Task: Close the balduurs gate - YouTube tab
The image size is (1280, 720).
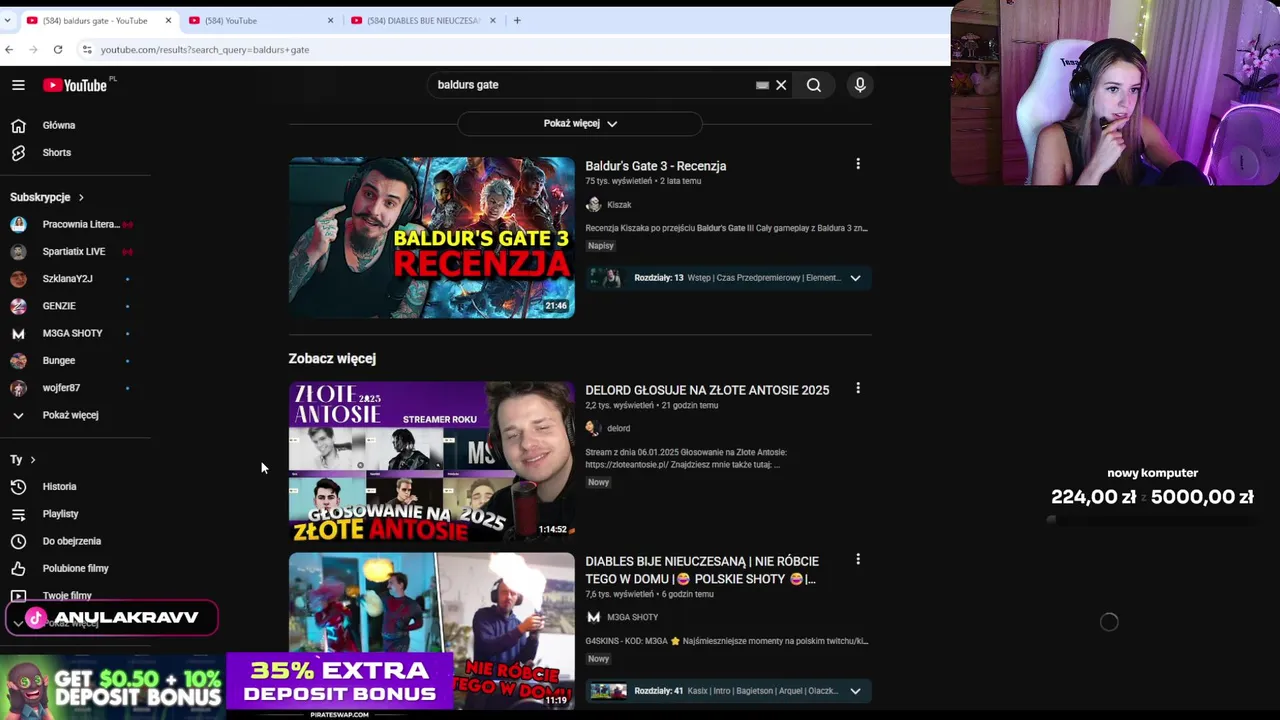Action: 168,20
